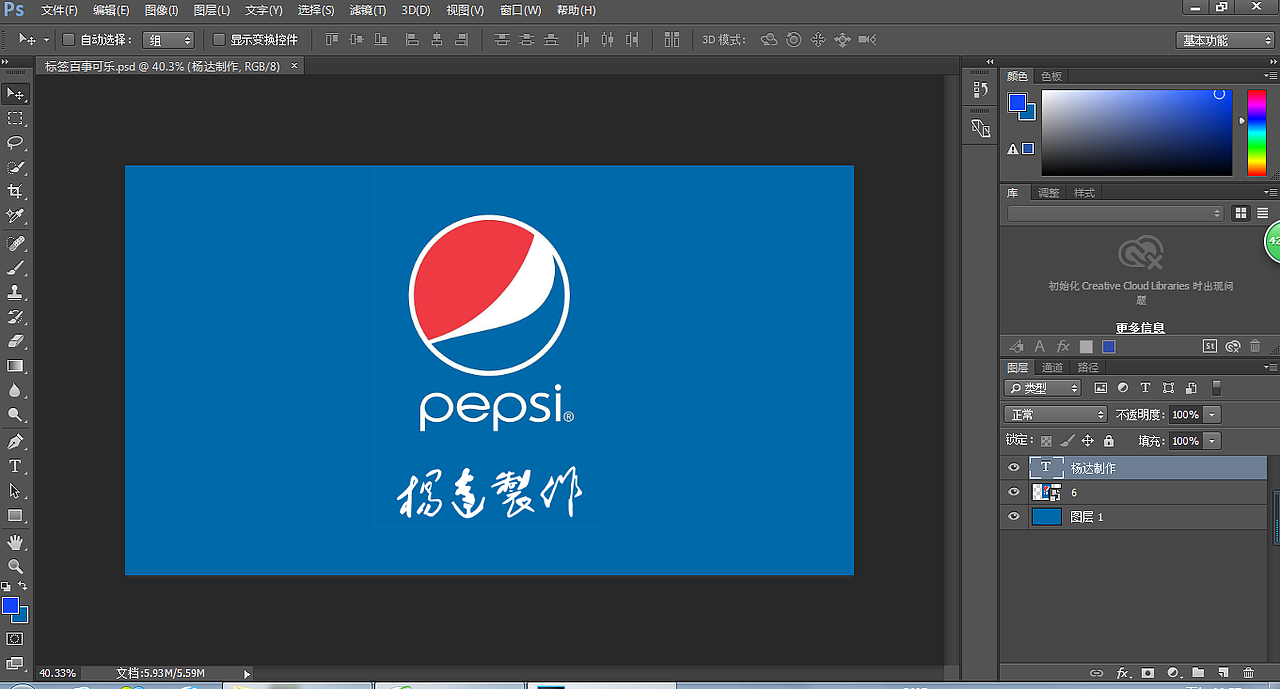
Task: Align top edges in options bar
Action: pyautogui.click(x=332, y=40)
